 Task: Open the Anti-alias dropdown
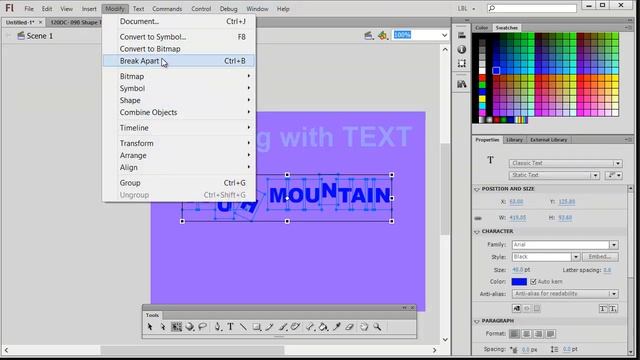point(565,294)
